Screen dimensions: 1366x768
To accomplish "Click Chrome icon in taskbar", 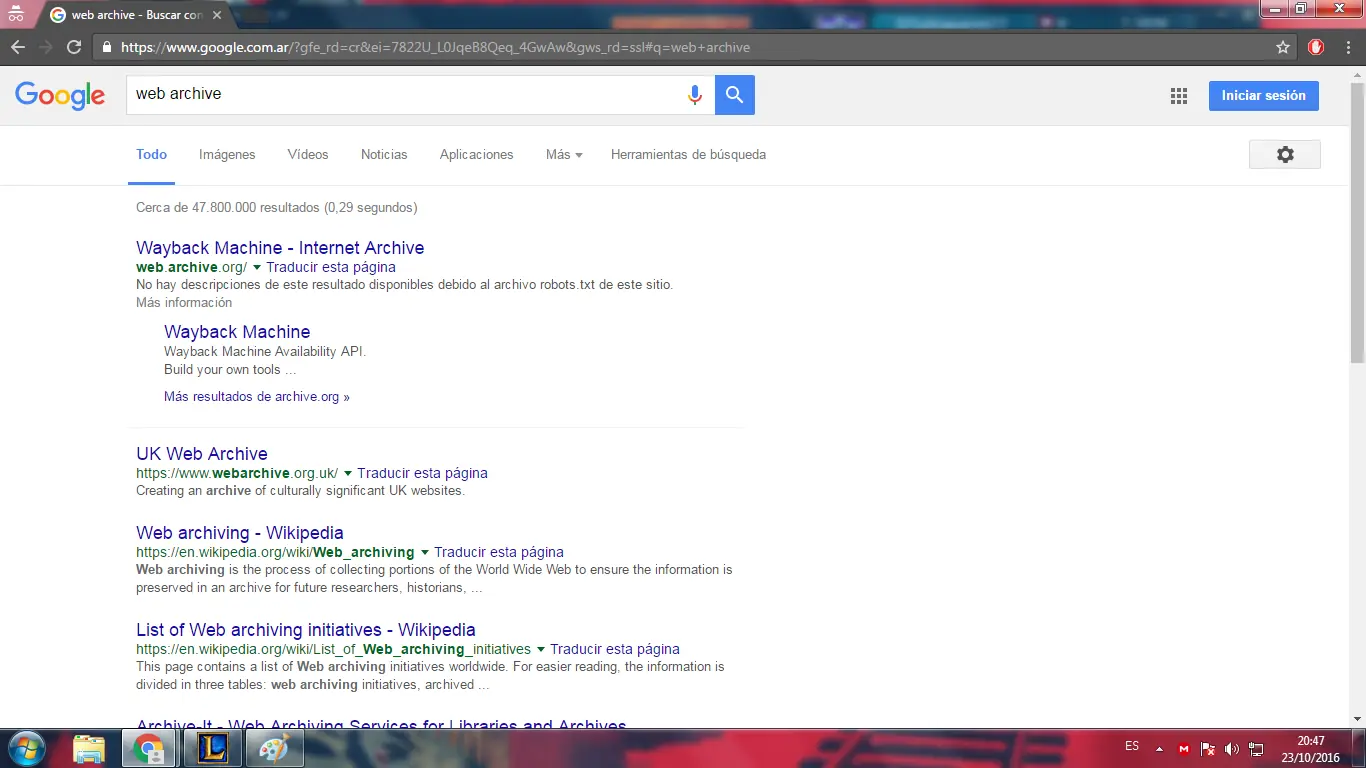I will pyautogui.click(x=149, y=749).
